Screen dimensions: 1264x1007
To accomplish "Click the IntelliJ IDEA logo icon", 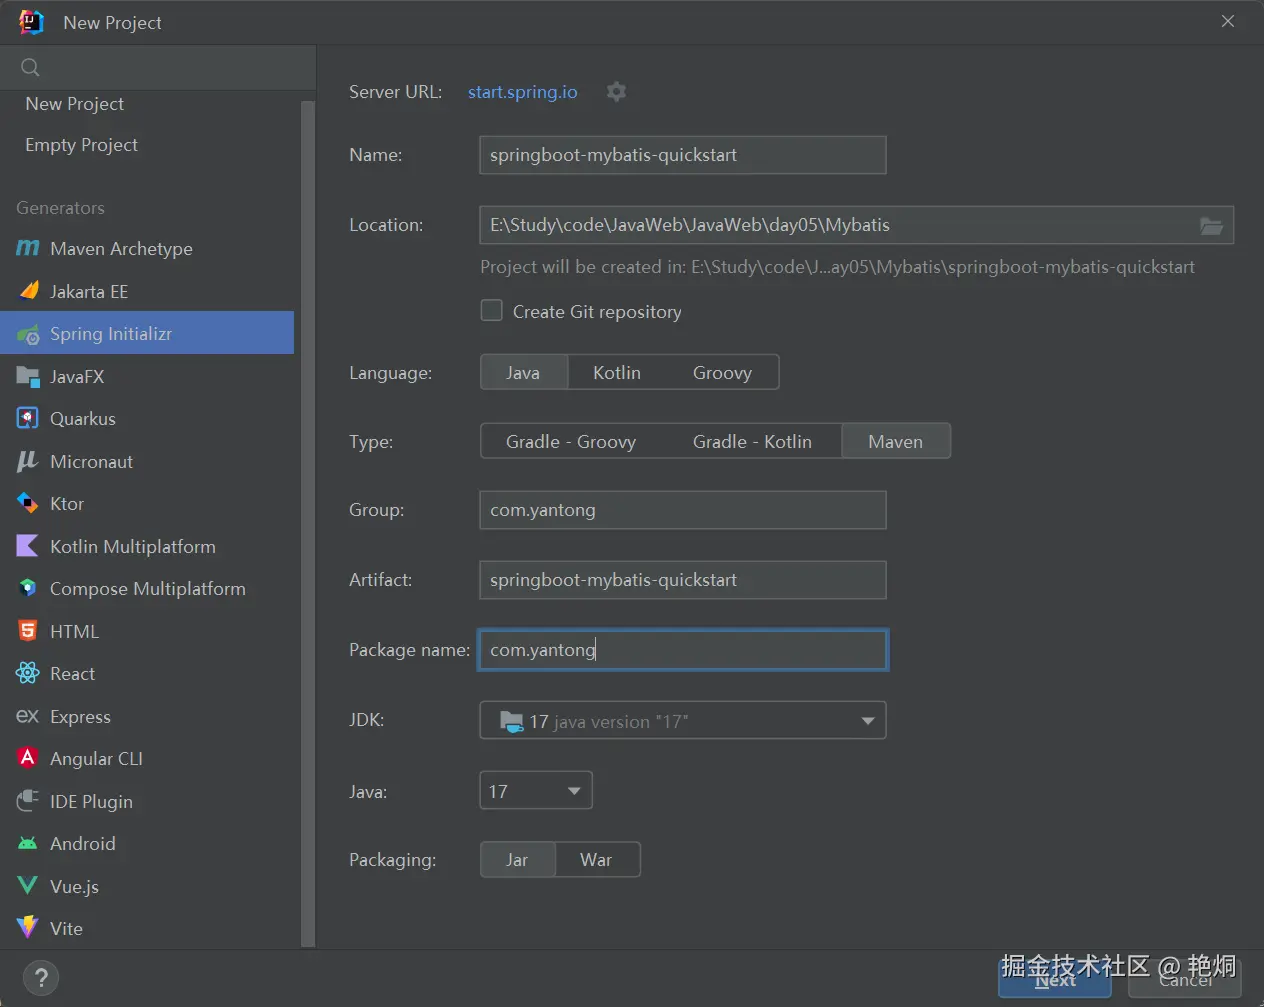I will pyautogui.click(x=32, y=22).
